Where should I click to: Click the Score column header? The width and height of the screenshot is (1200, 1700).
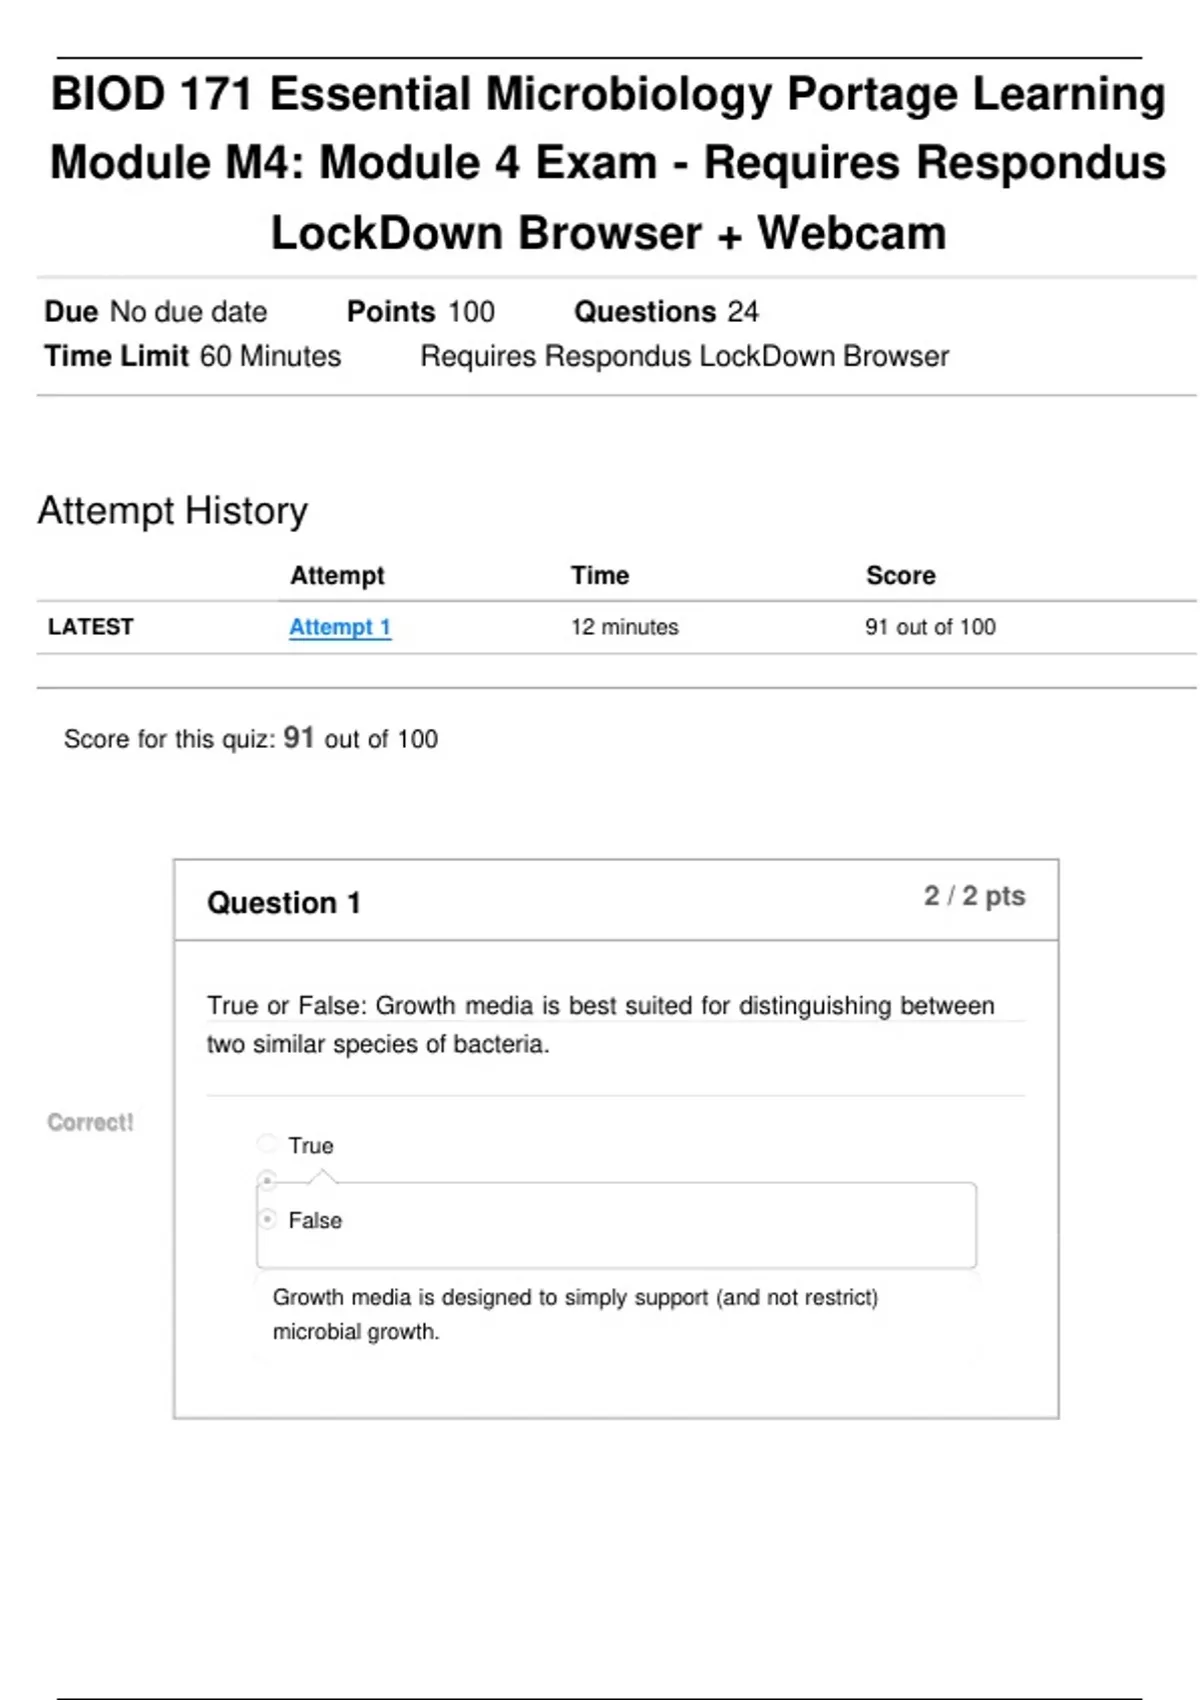[900, 575]
